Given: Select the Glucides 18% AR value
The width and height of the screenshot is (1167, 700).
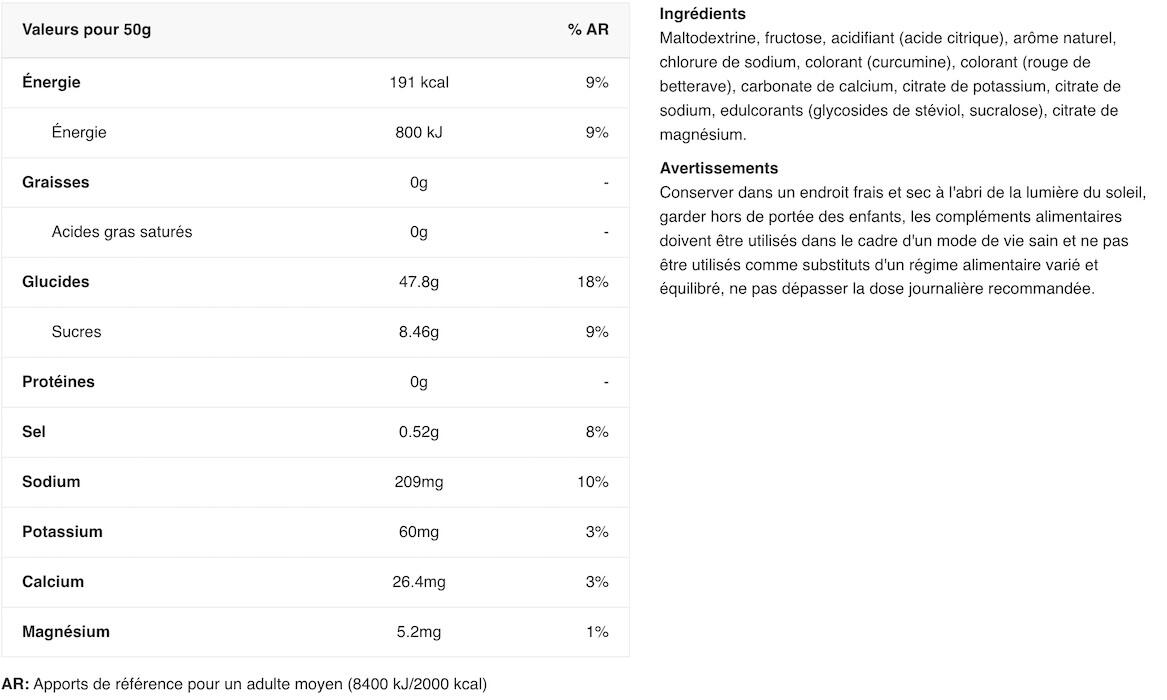Looking at the screenshot, I should coord(593,282).
